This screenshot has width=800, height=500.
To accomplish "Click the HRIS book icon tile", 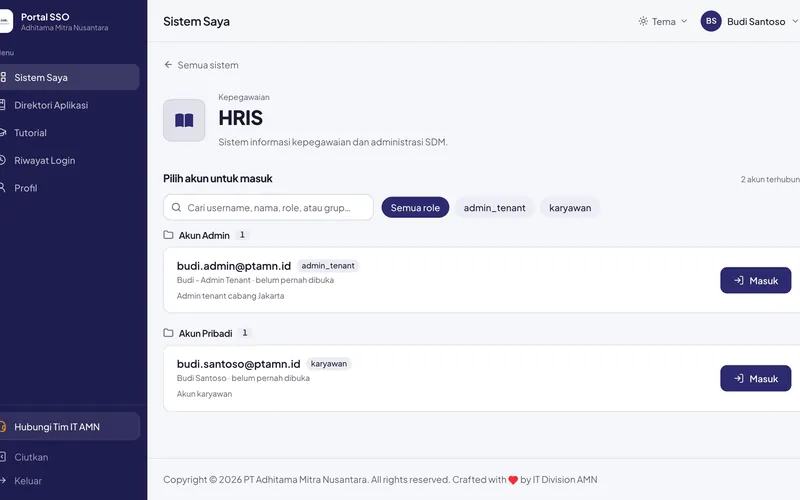I will coord(184,120).
